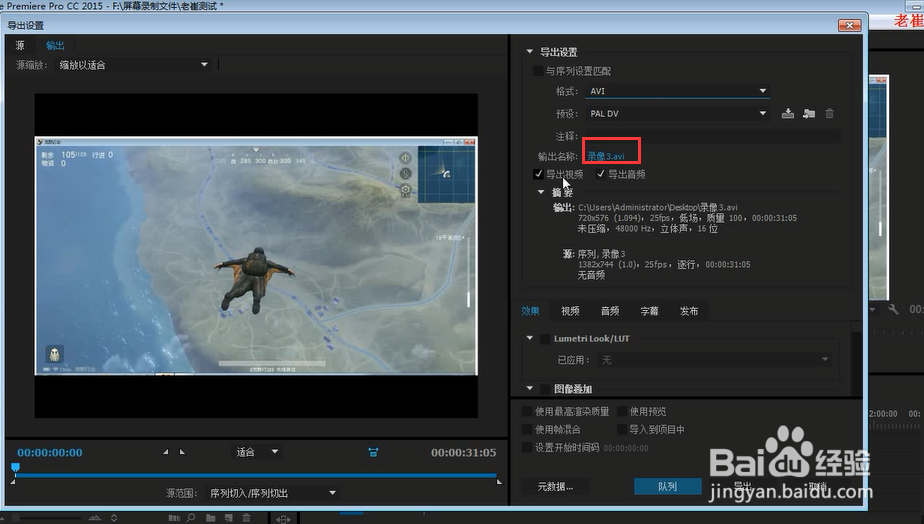Select the 音频 tab

click(x=610, y=311)
